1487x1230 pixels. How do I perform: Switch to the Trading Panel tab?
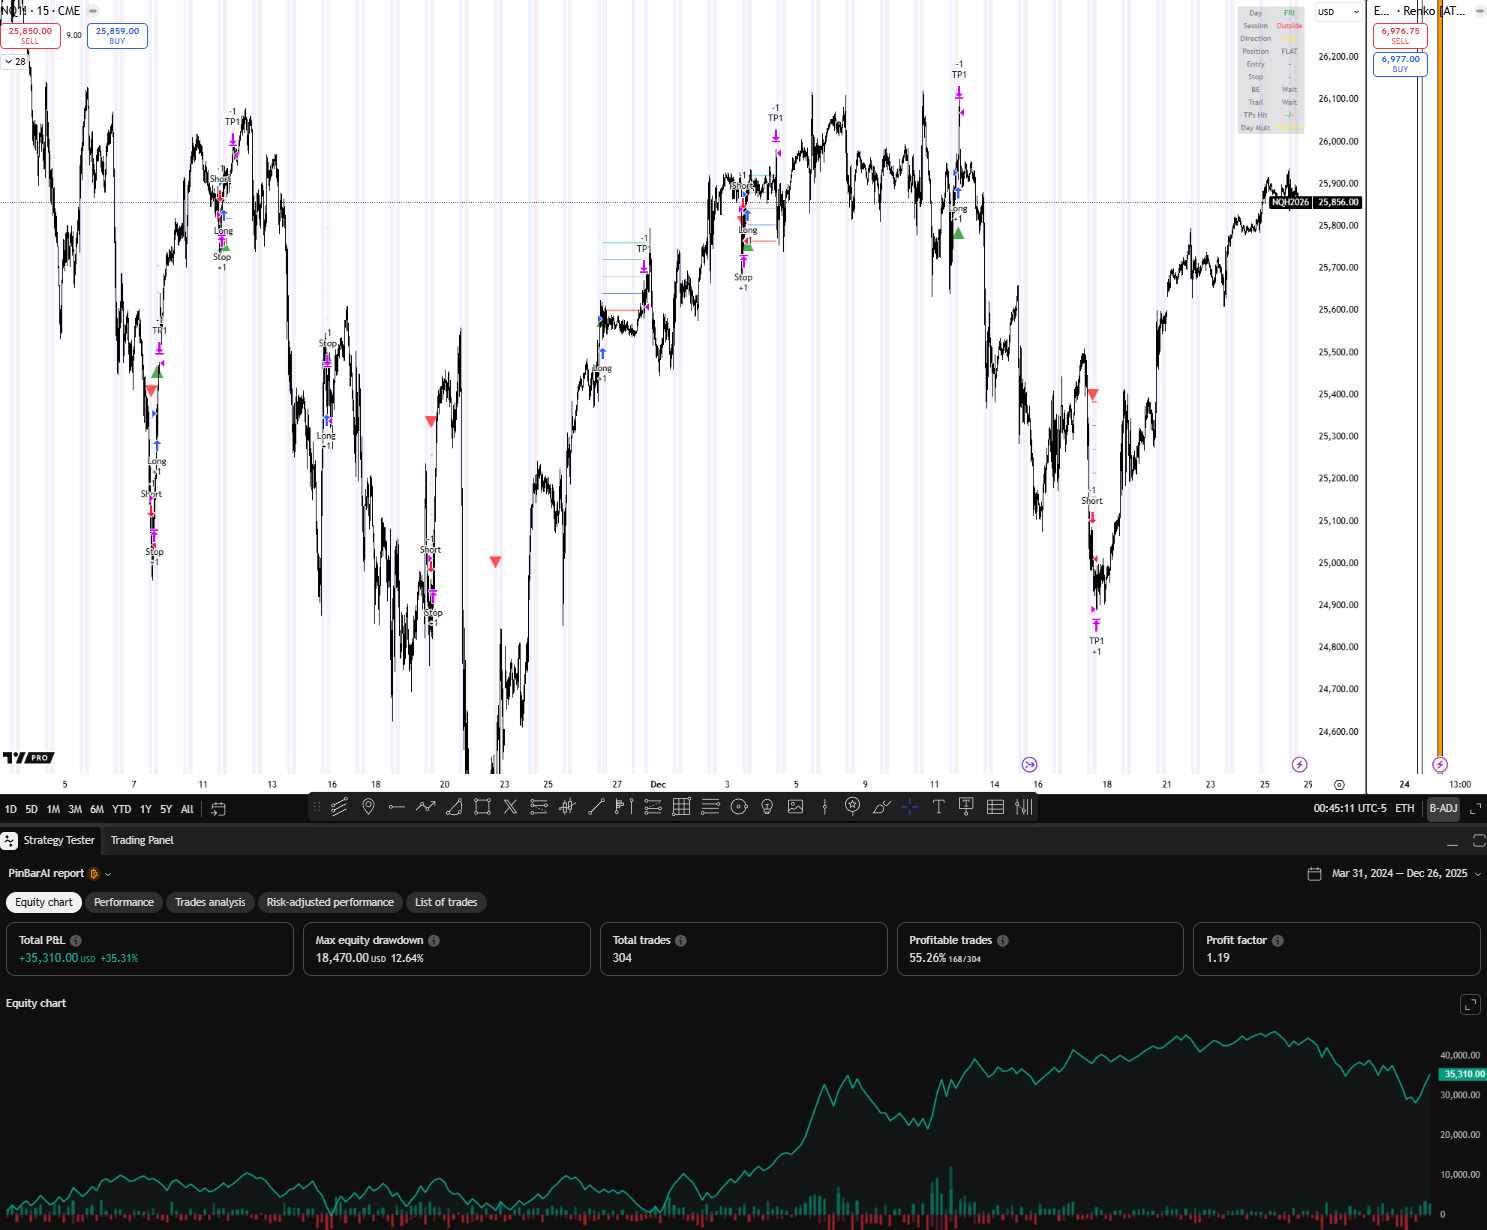142,840
